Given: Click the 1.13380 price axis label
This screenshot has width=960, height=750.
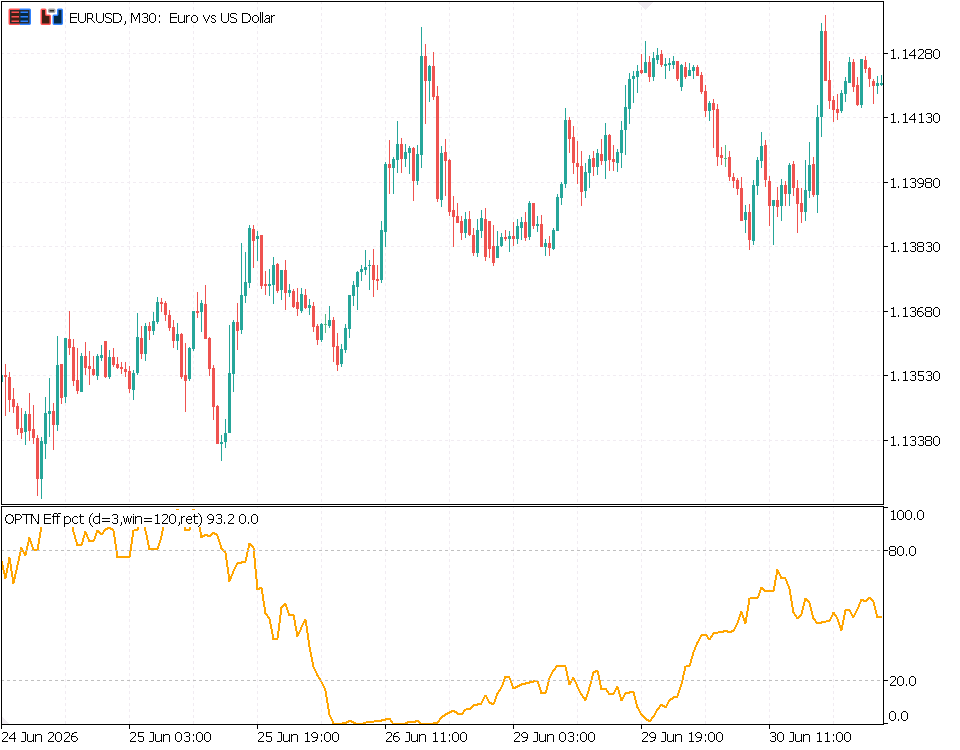Looking at the screenshot, I should point(914,441).
